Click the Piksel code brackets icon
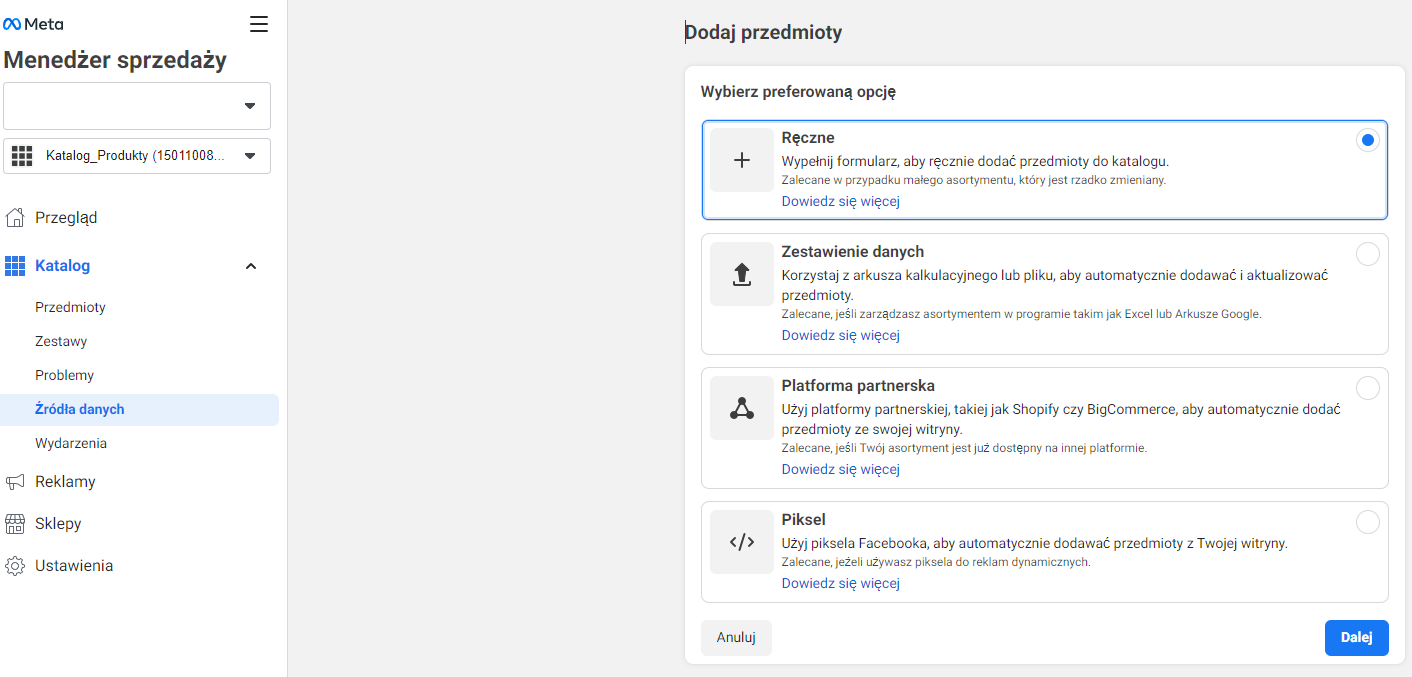 742,542
